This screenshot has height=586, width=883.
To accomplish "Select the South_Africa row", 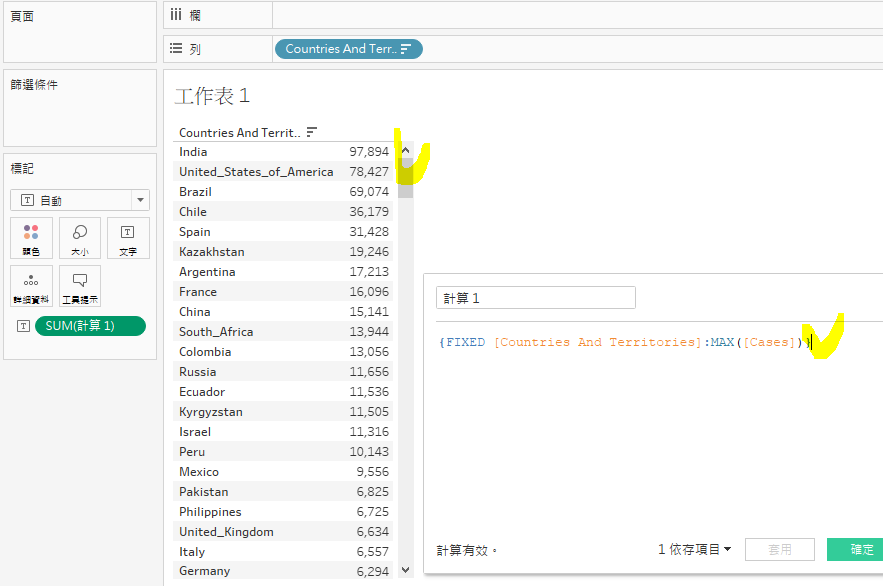I will tap(283, 332).
